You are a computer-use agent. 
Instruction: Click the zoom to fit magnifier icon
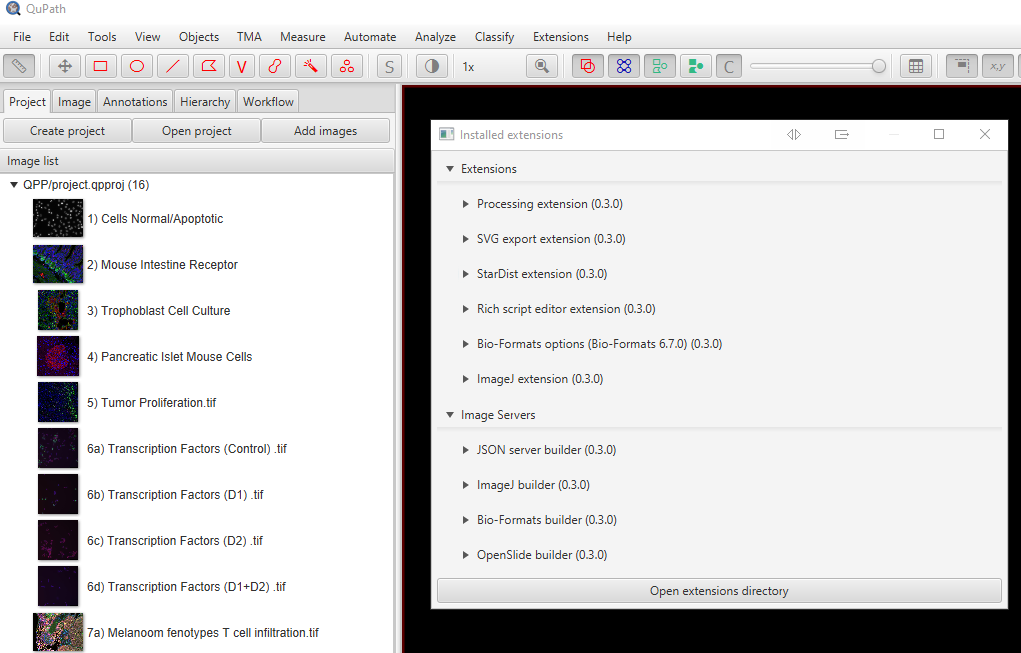542,66
